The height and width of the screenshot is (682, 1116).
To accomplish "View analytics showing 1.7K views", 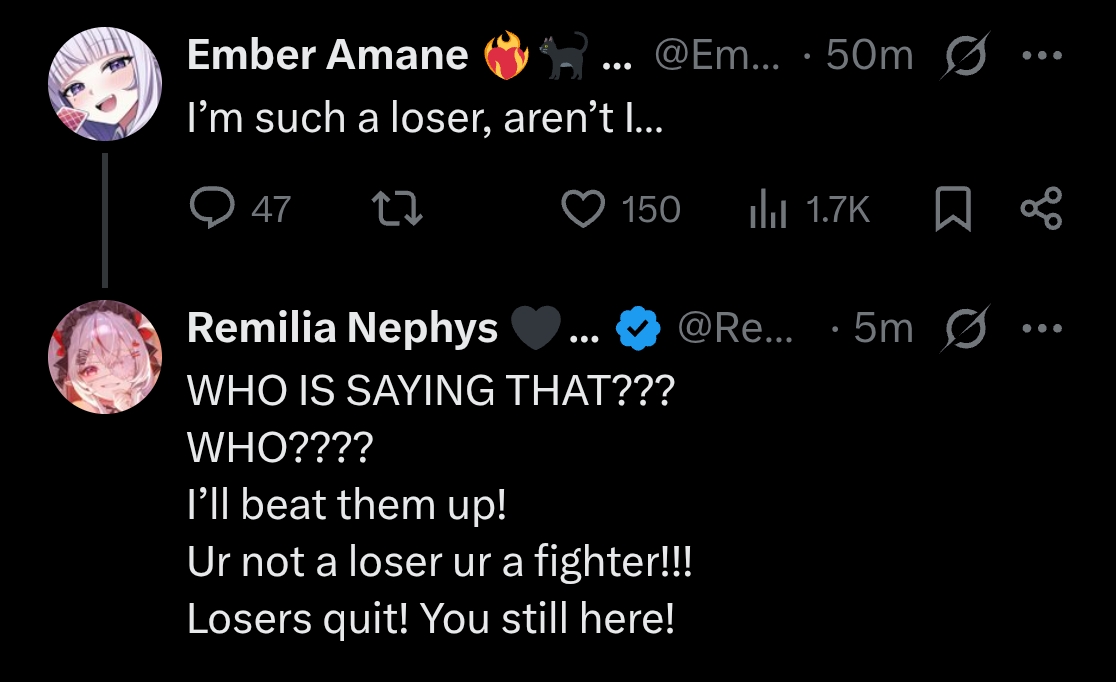I will coord(767,209).
